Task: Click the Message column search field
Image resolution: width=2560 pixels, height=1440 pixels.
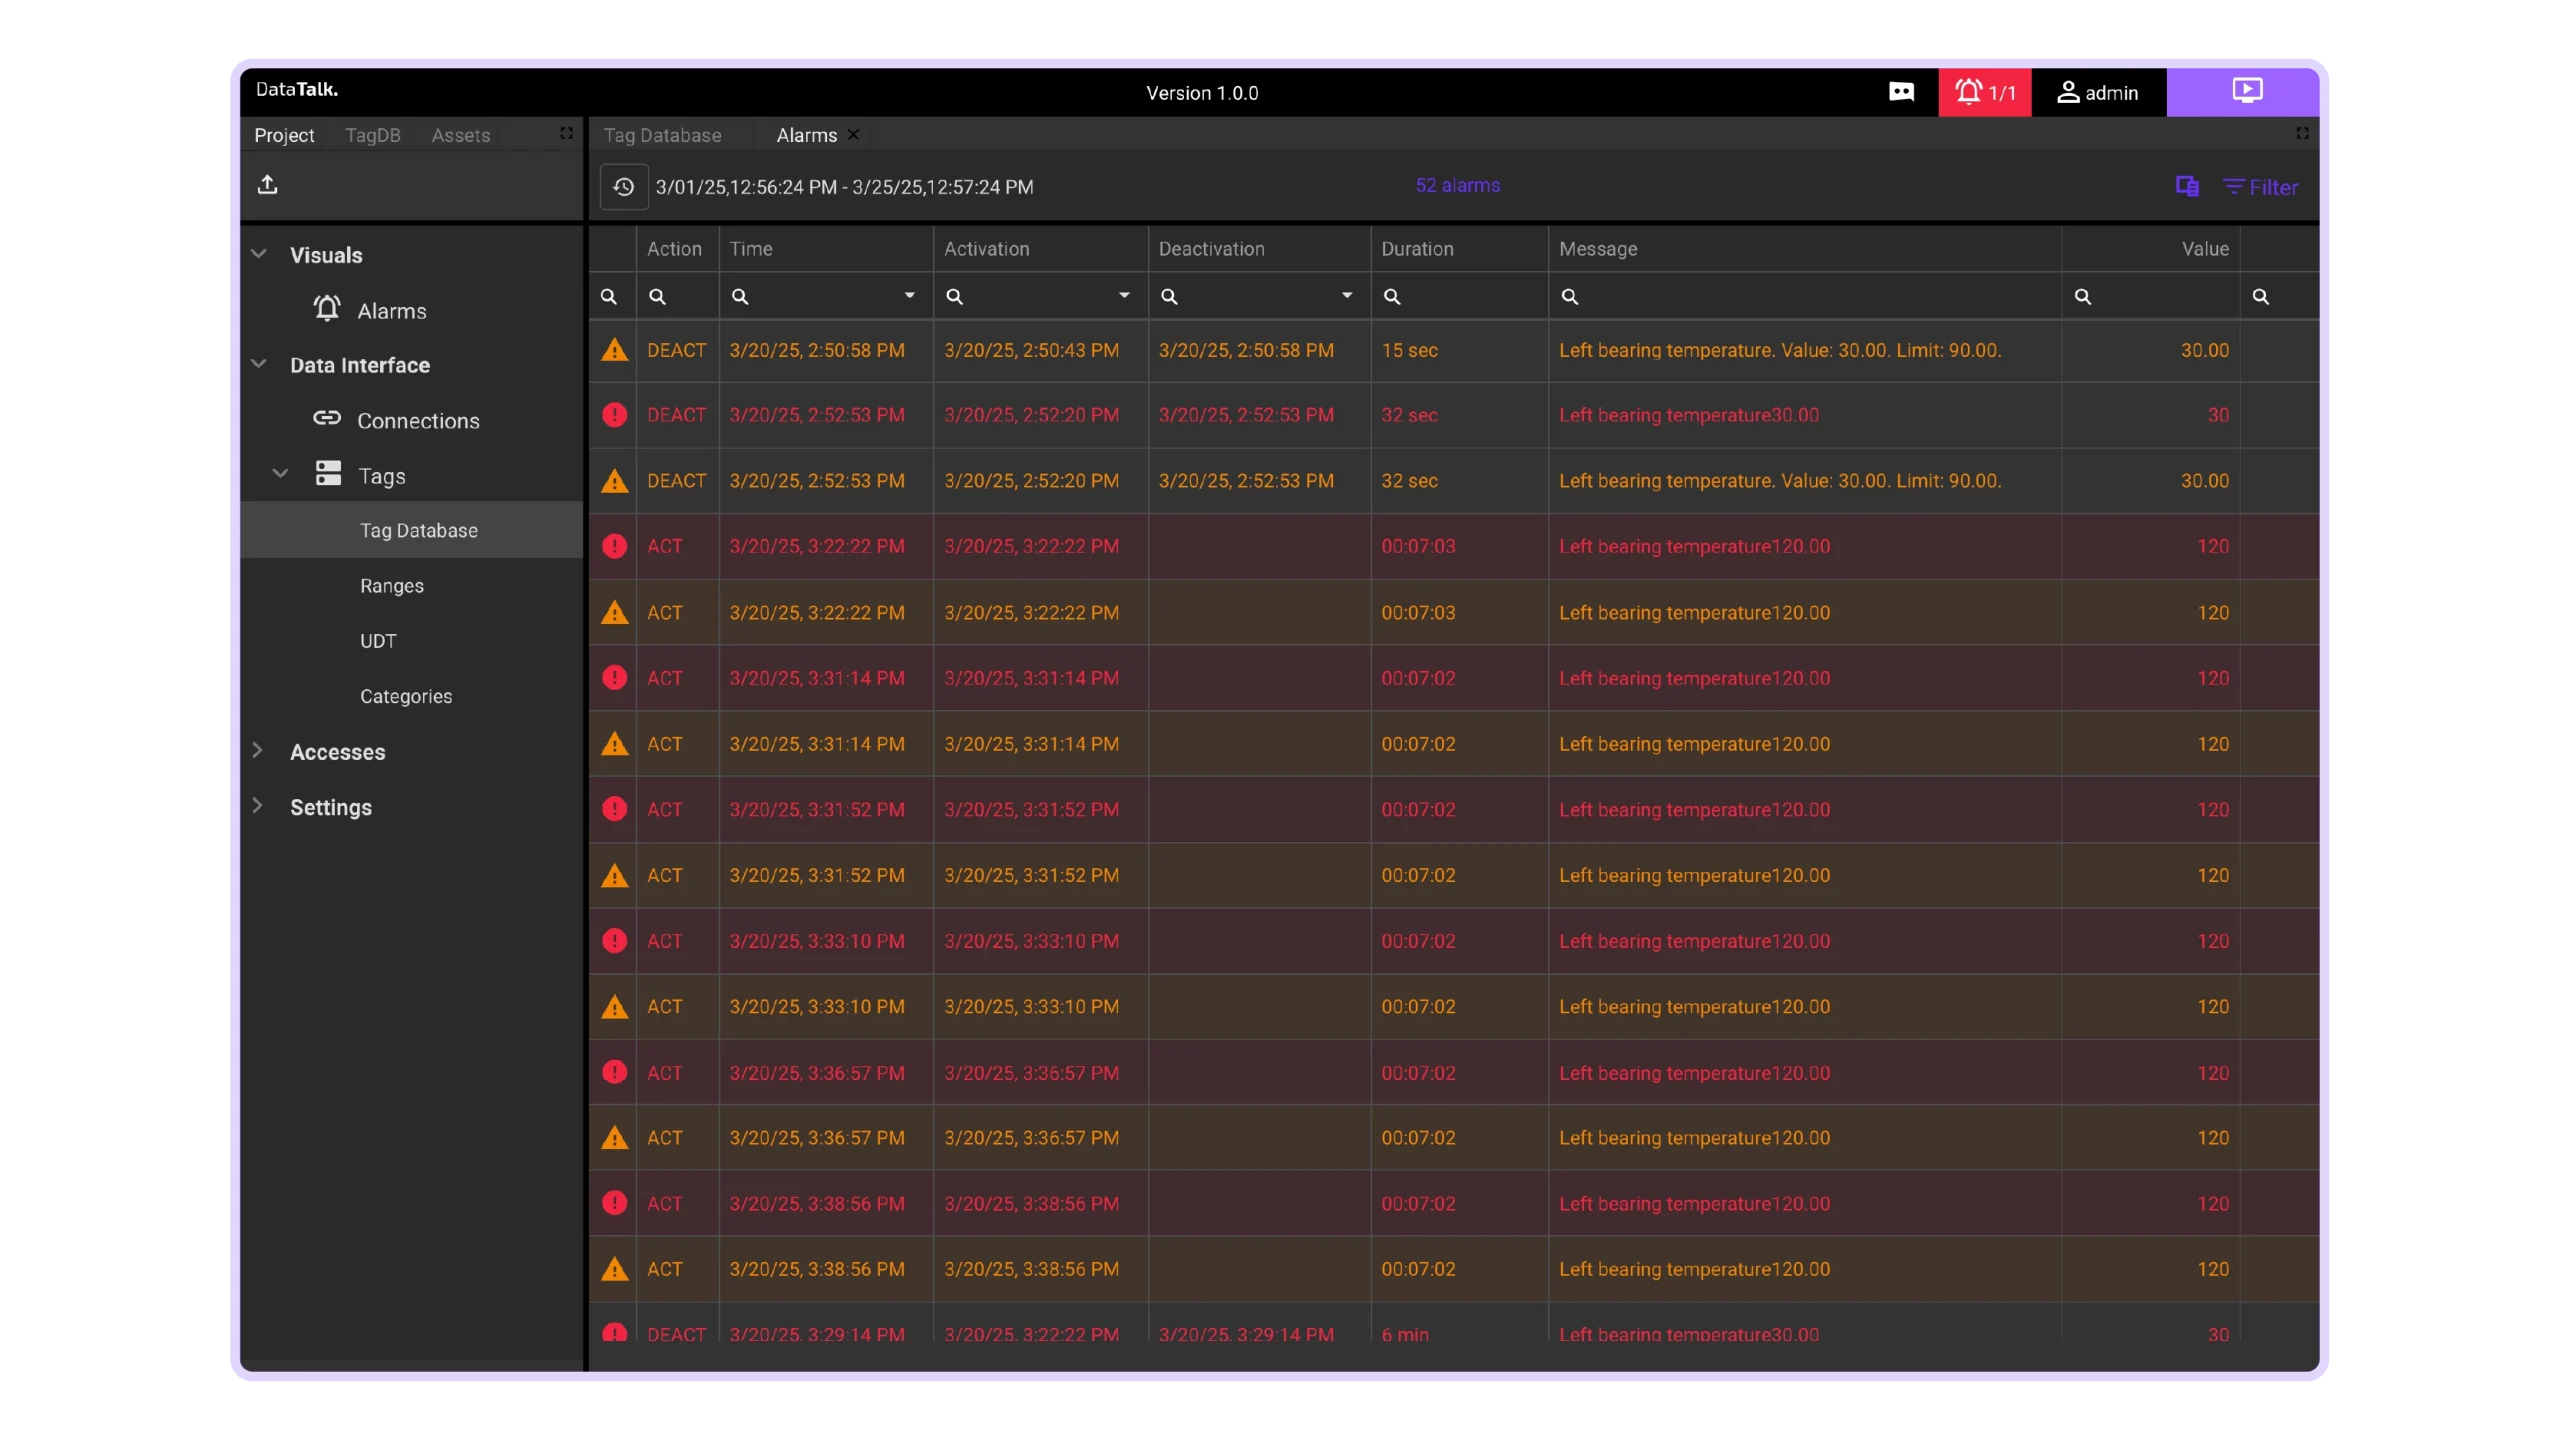Action: [x=1805, y=296]
